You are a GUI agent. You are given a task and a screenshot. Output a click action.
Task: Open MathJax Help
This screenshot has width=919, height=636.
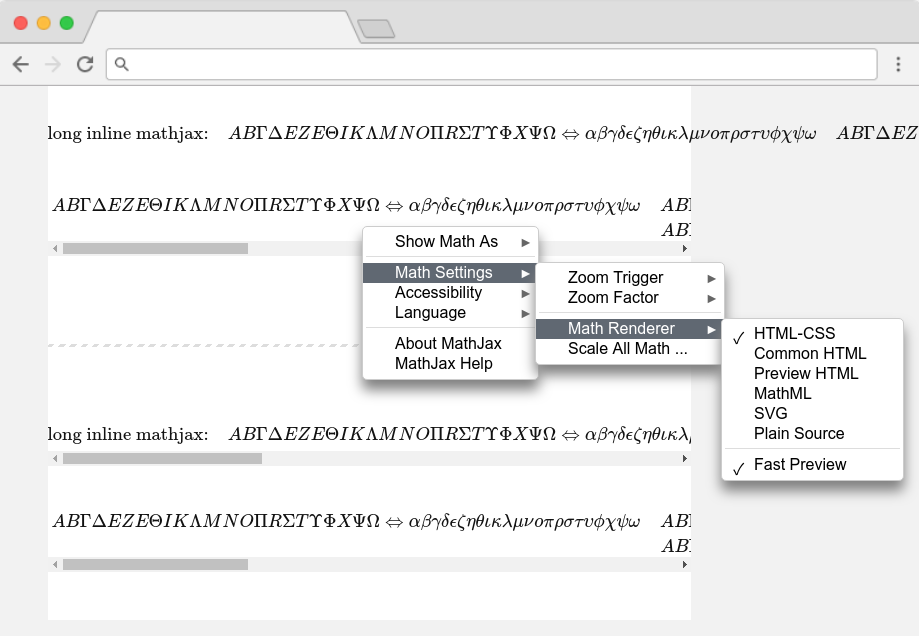pos(443,363)
